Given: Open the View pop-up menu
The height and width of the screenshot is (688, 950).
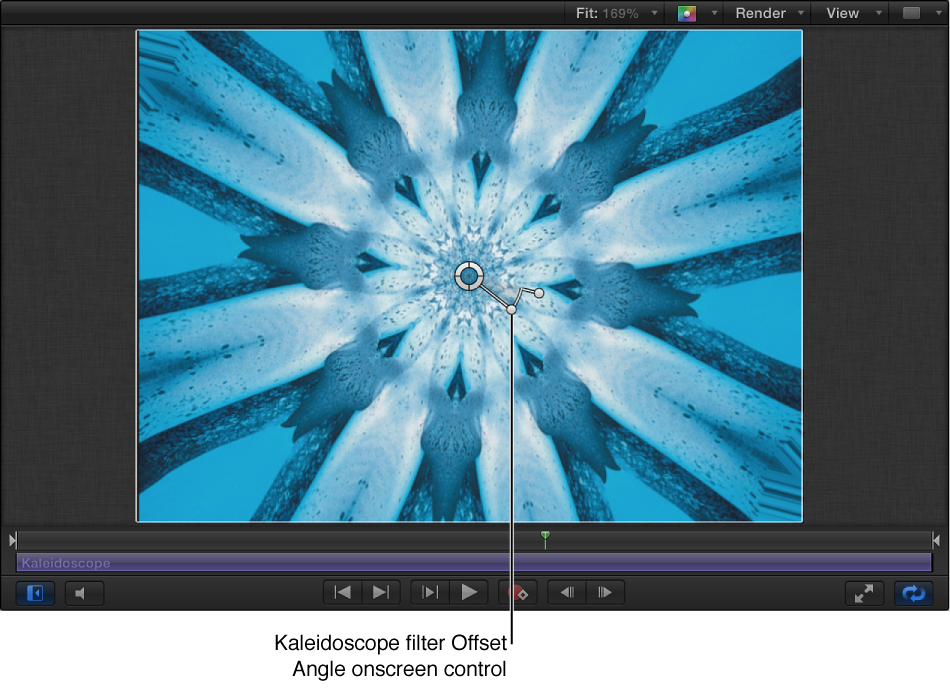Looking at the screenshot, I should point(845,13).
